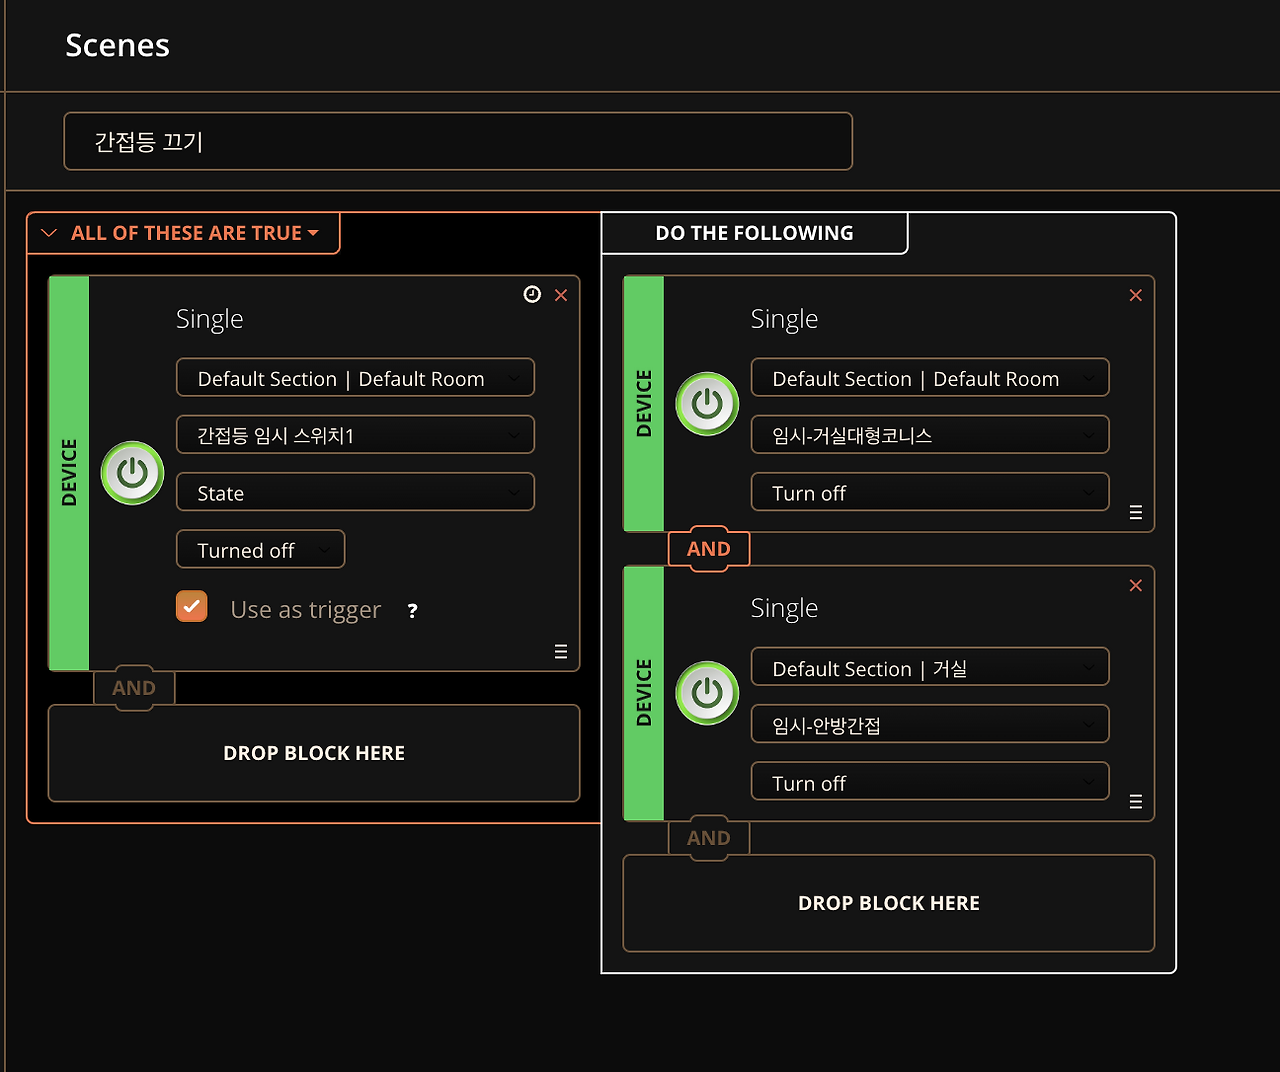
Task: Click the power icon of 임시-안방간접 action
Action: click(707, 693)
